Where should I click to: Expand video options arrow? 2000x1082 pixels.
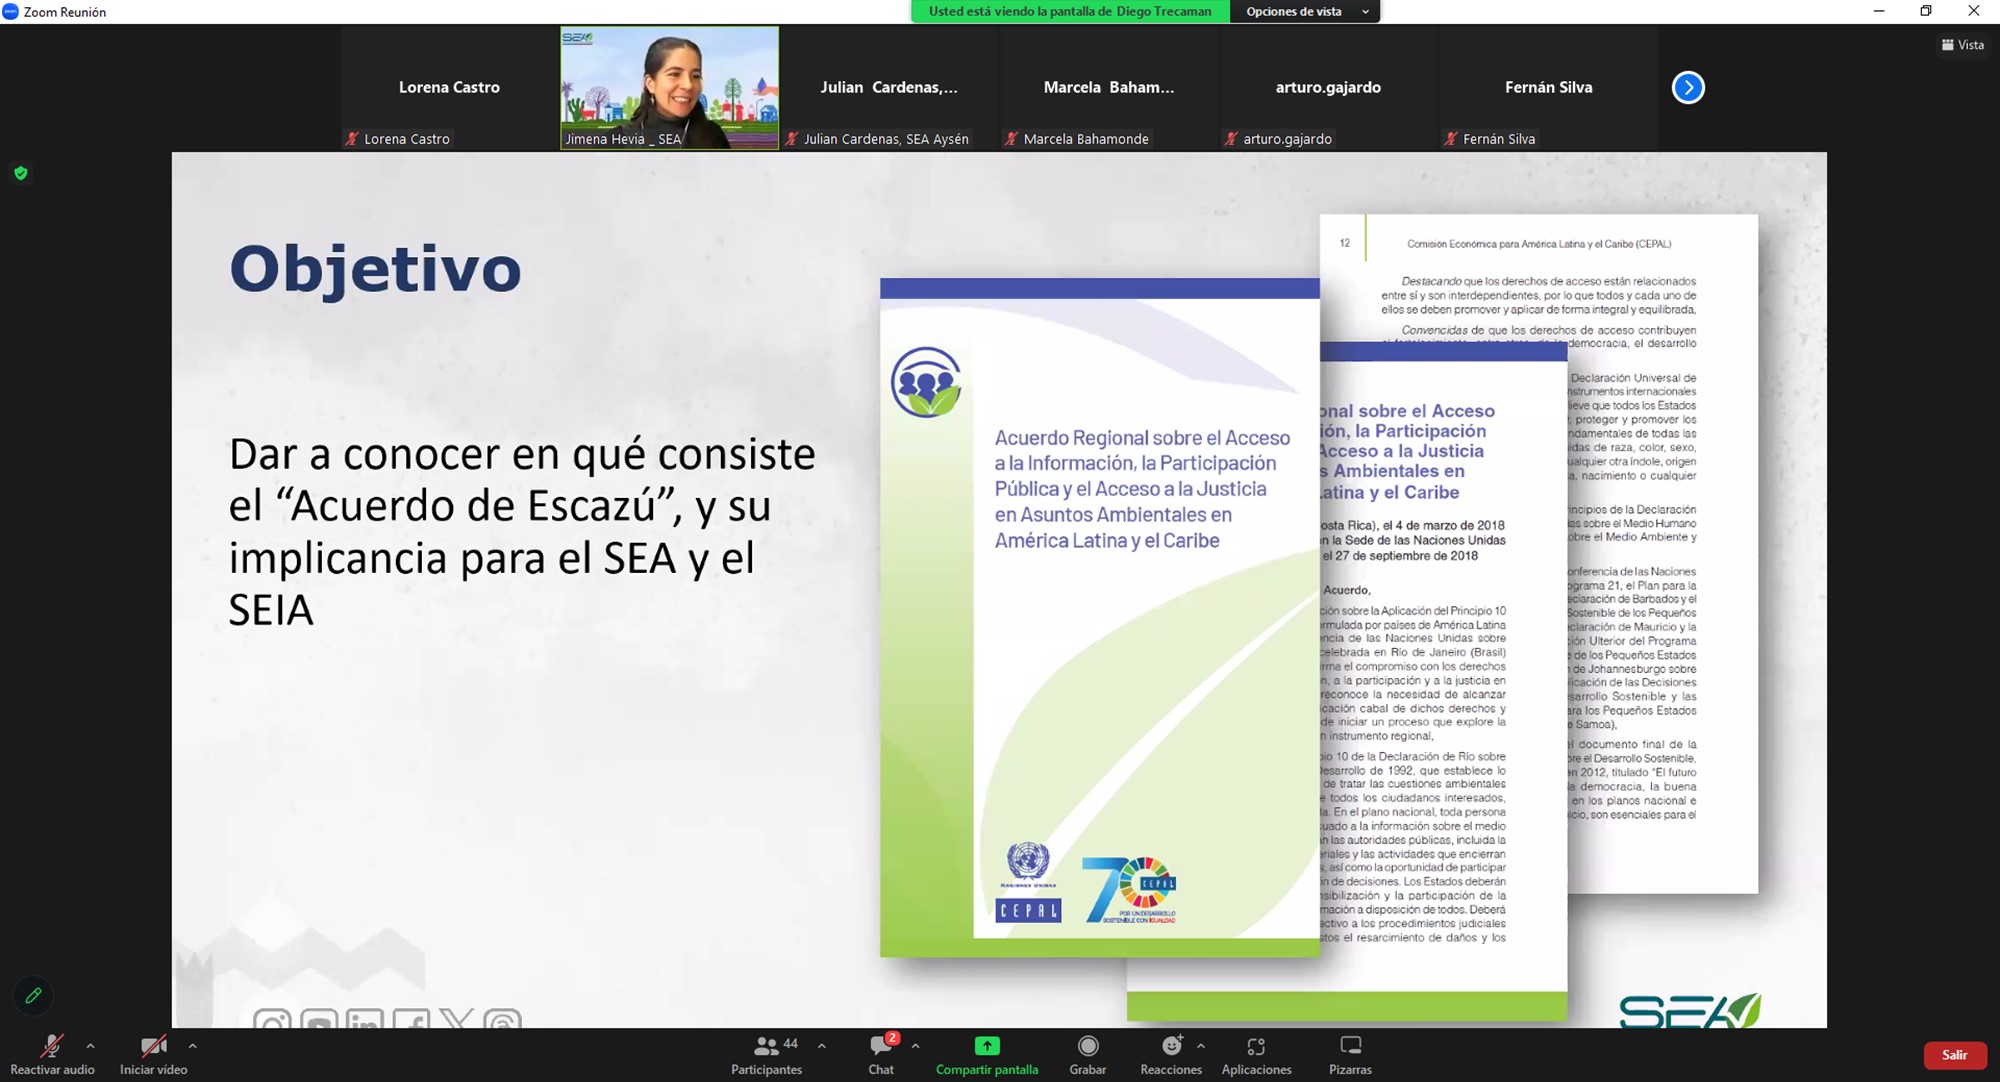[x=192, y=1045]
